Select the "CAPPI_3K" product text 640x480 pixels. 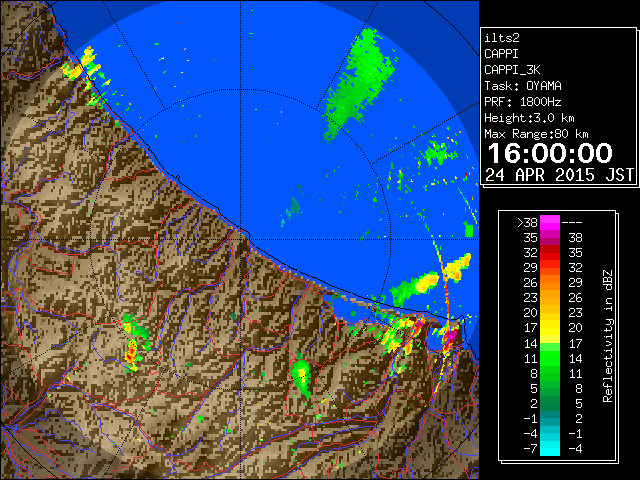(512, 70)
